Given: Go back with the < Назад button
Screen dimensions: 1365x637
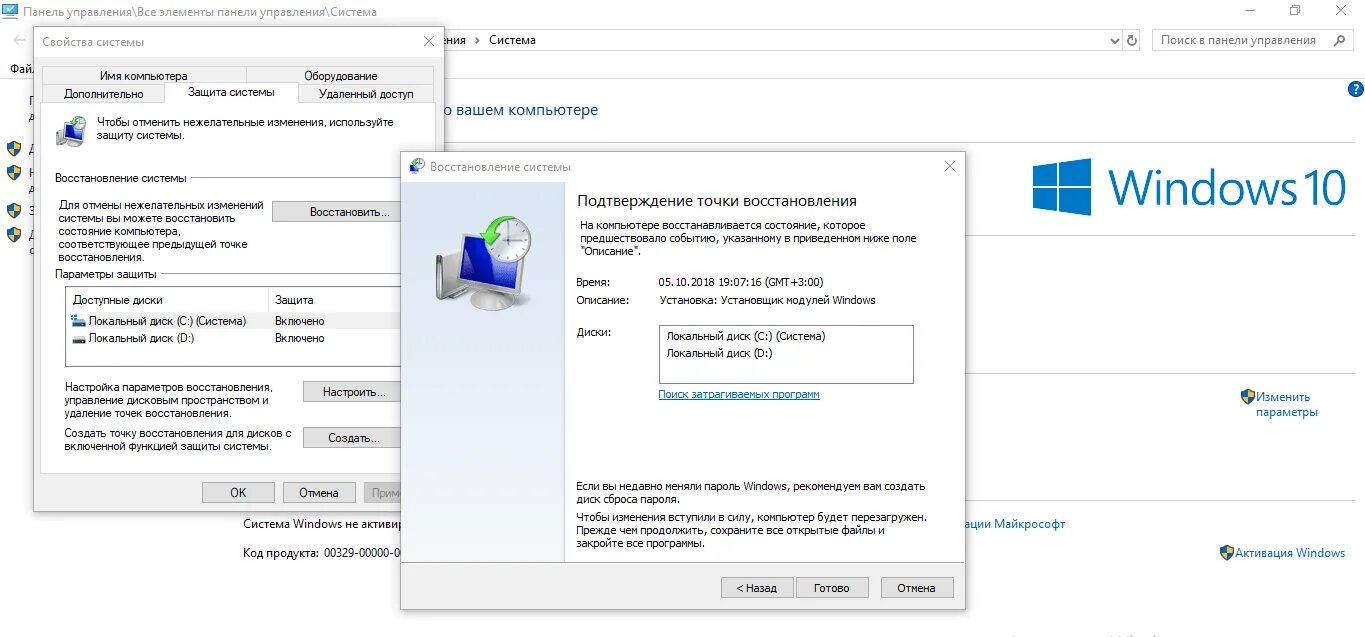Looking at the screenshot, I should tap(757, 588).
